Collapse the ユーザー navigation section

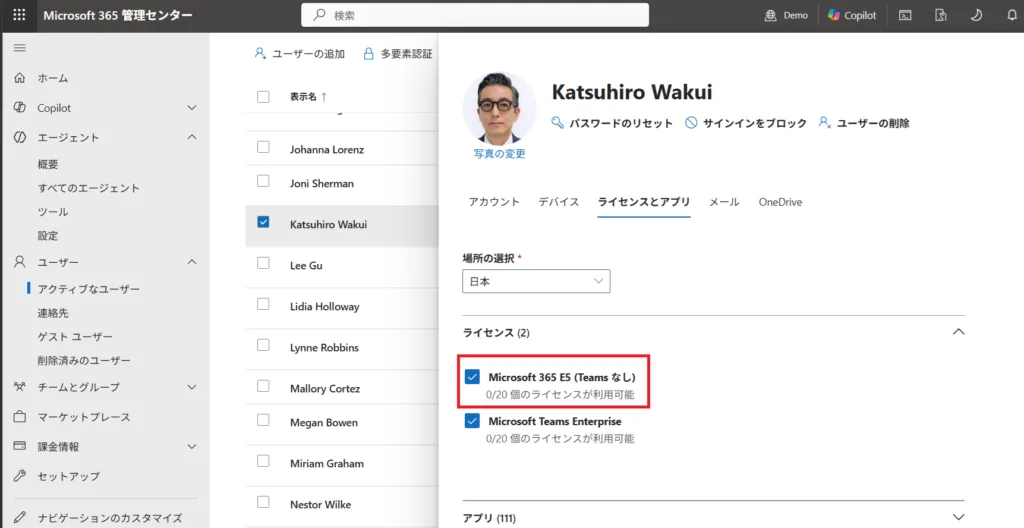[x=192, y=262]
